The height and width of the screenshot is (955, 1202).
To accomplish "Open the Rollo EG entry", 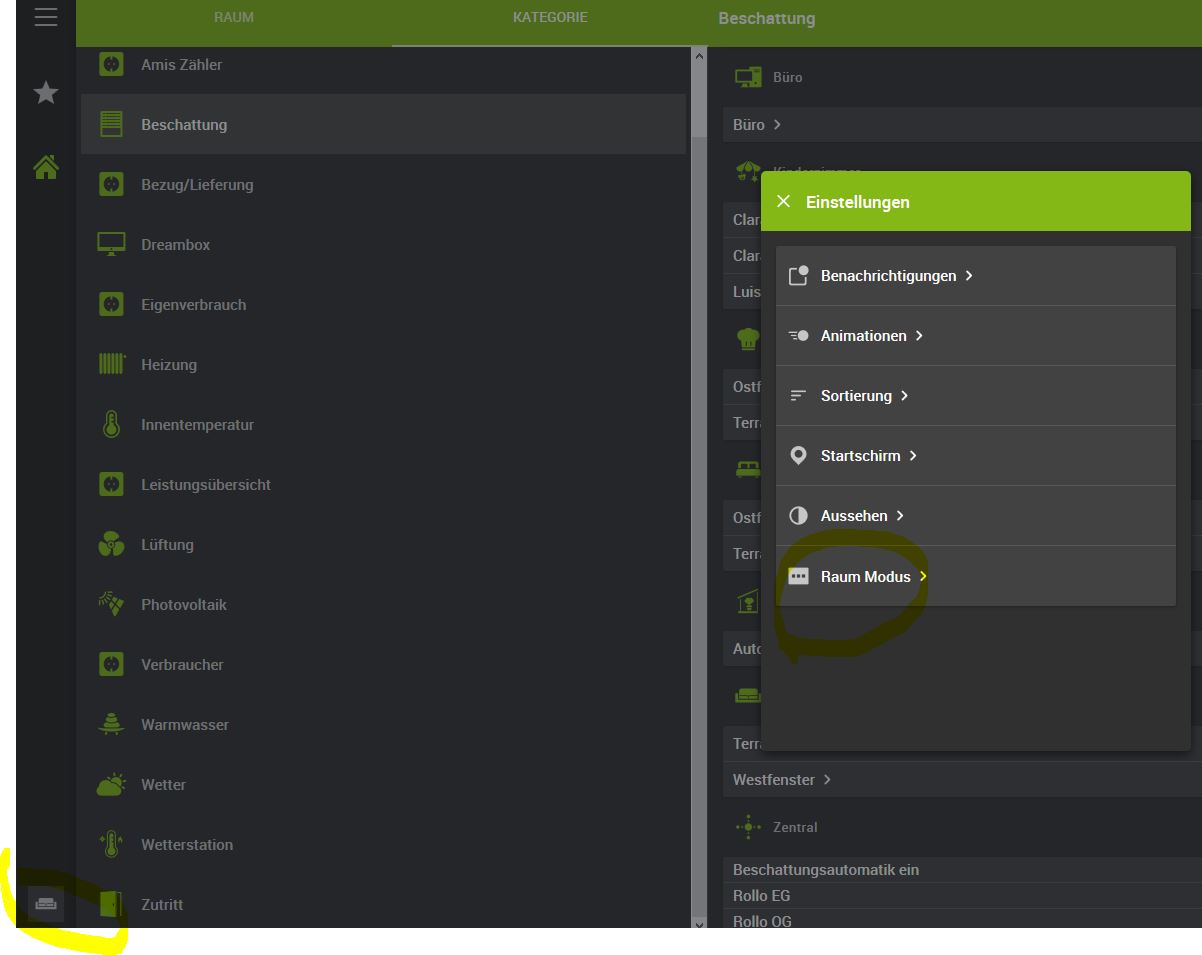I will pos(962,896).
